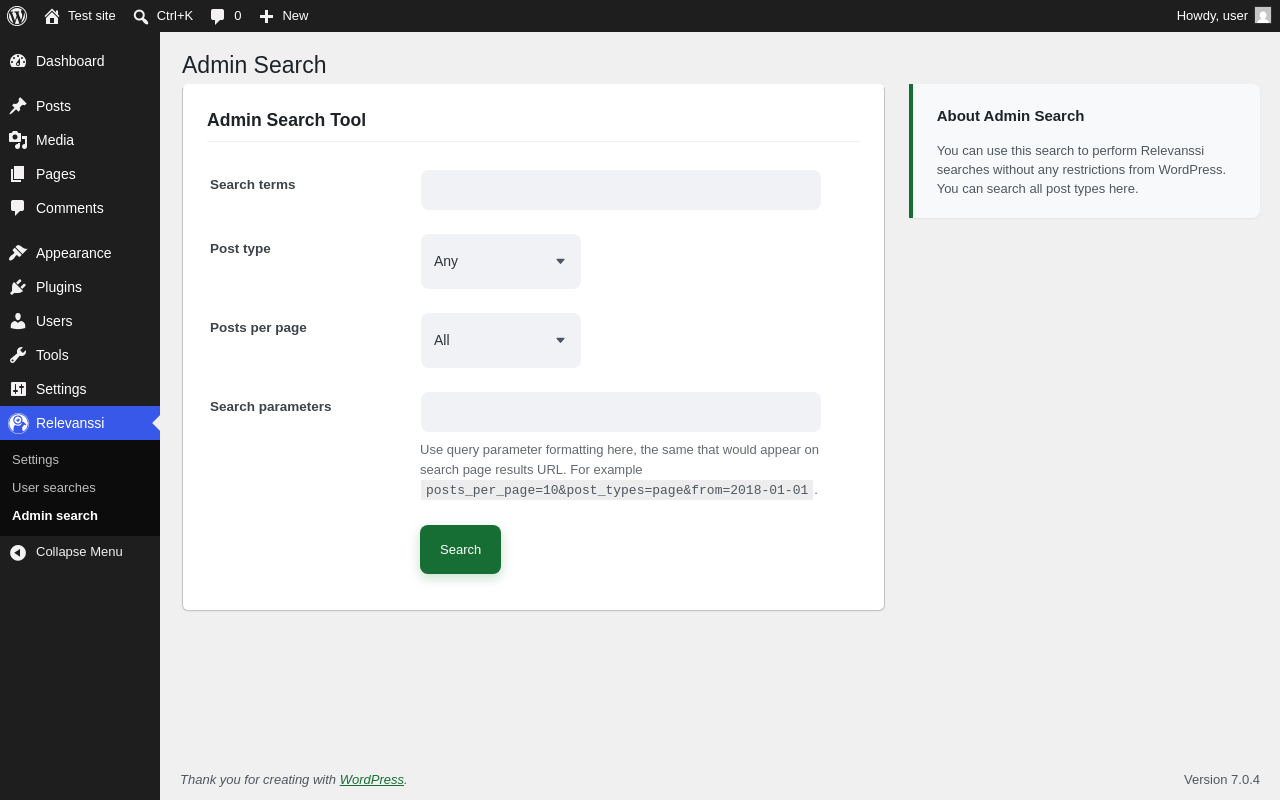Viewport: 1280px width, 800px height.
Task: Click the Media camera icon
Action: 18,140
